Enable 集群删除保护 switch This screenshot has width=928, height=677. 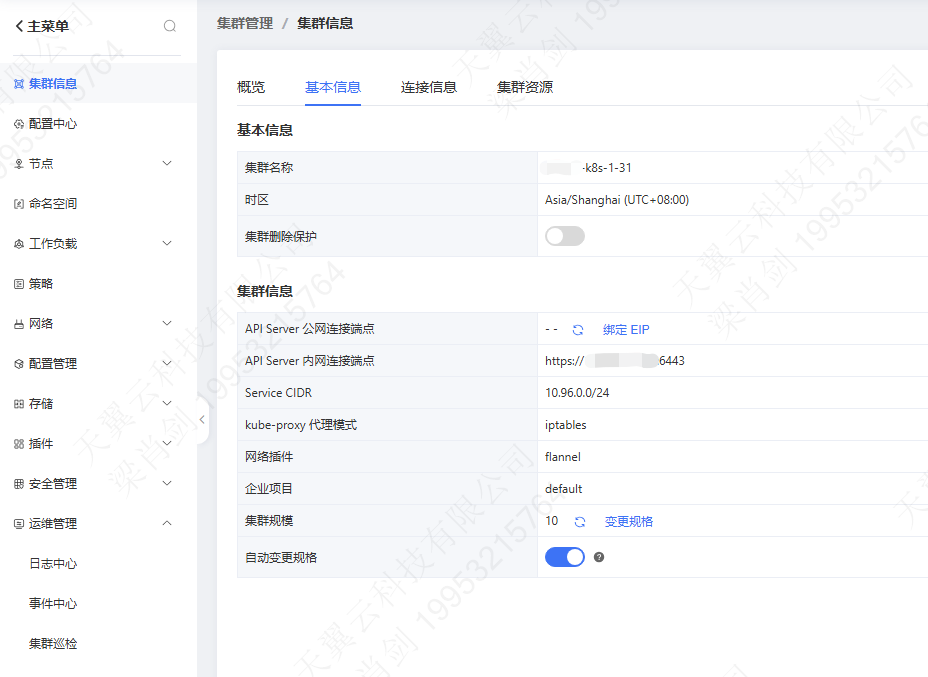[x=564, y=236]
